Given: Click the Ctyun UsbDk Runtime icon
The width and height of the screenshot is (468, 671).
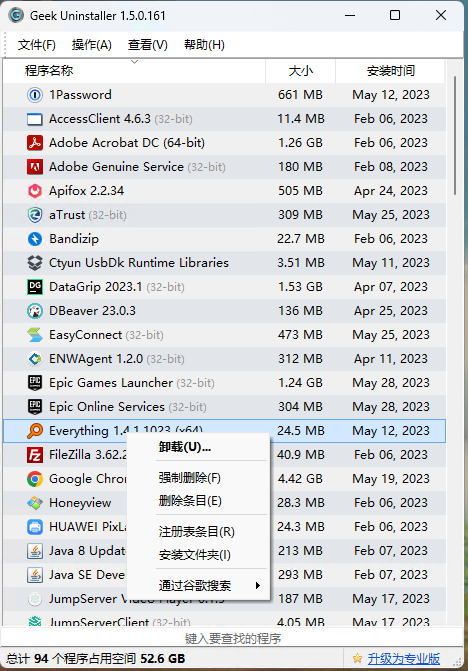Looking at the screenshot, I should 35,262.
